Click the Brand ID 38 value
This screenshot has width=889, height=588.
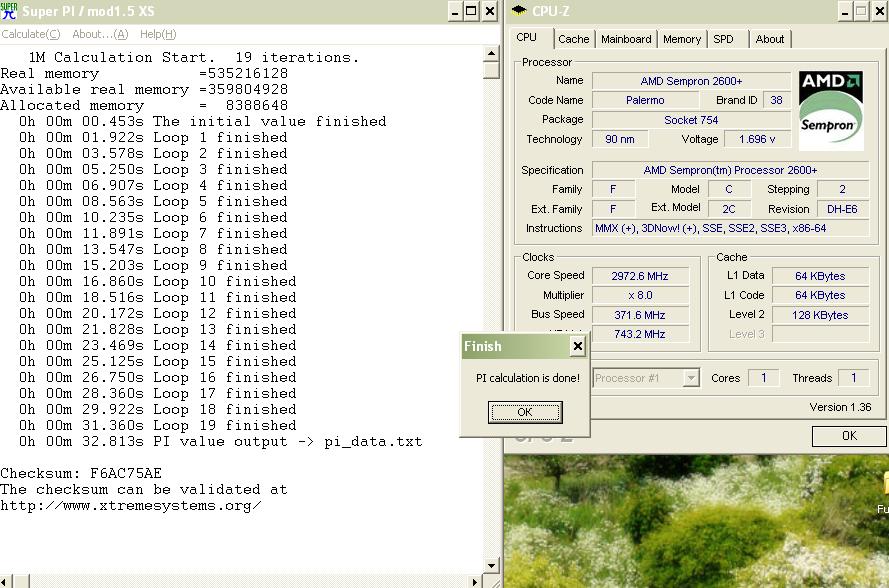[x=776, y=100]
